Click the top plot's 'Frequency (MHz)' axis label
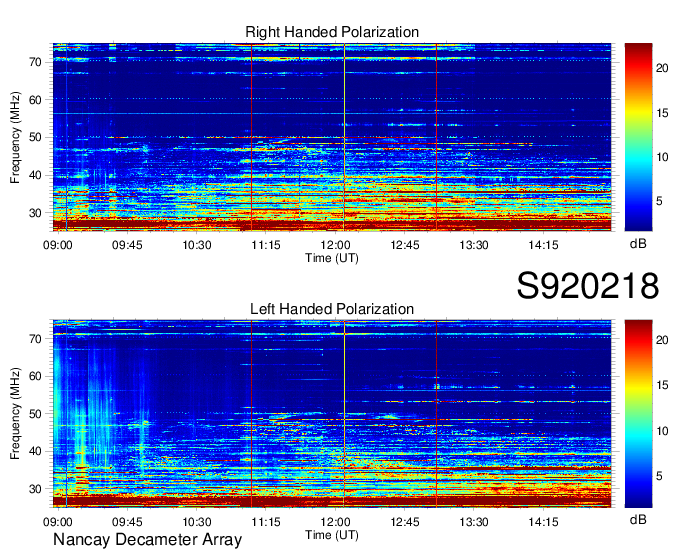680x552 pixels. point(15,137)
